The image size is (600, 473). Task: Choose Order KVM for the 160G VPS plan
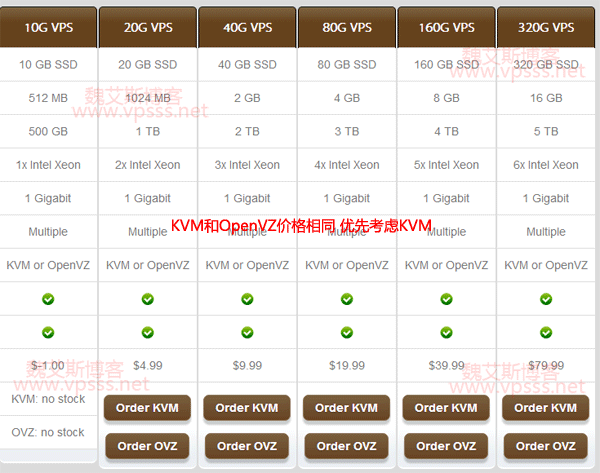pos(446,408)
